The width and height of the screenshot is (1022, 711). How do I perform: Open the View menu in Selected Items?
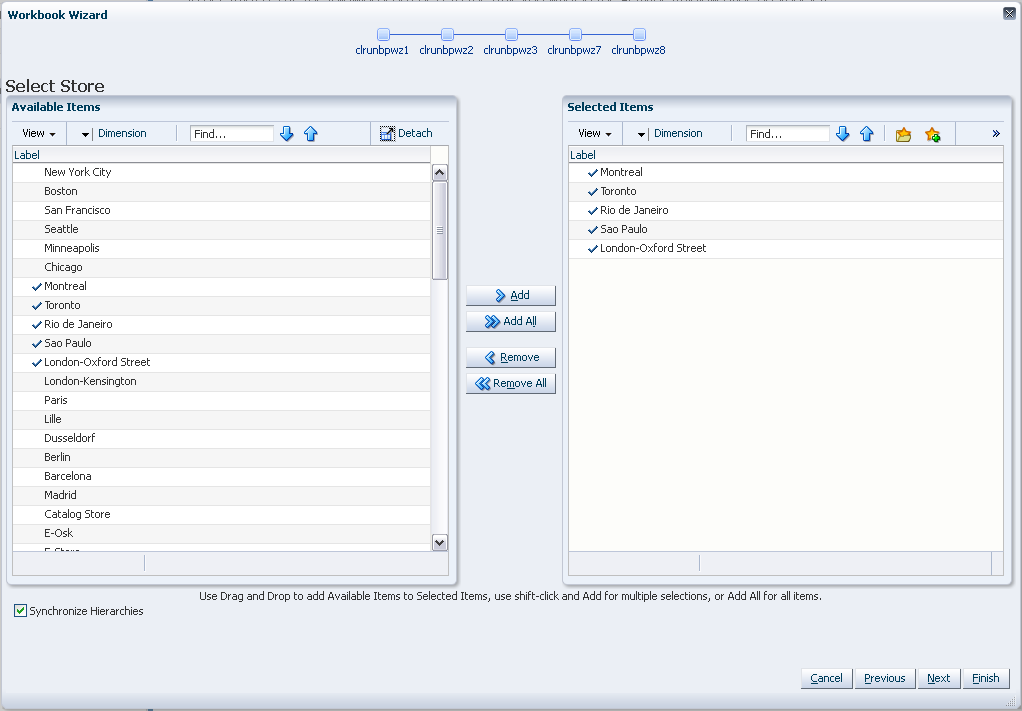594,134
